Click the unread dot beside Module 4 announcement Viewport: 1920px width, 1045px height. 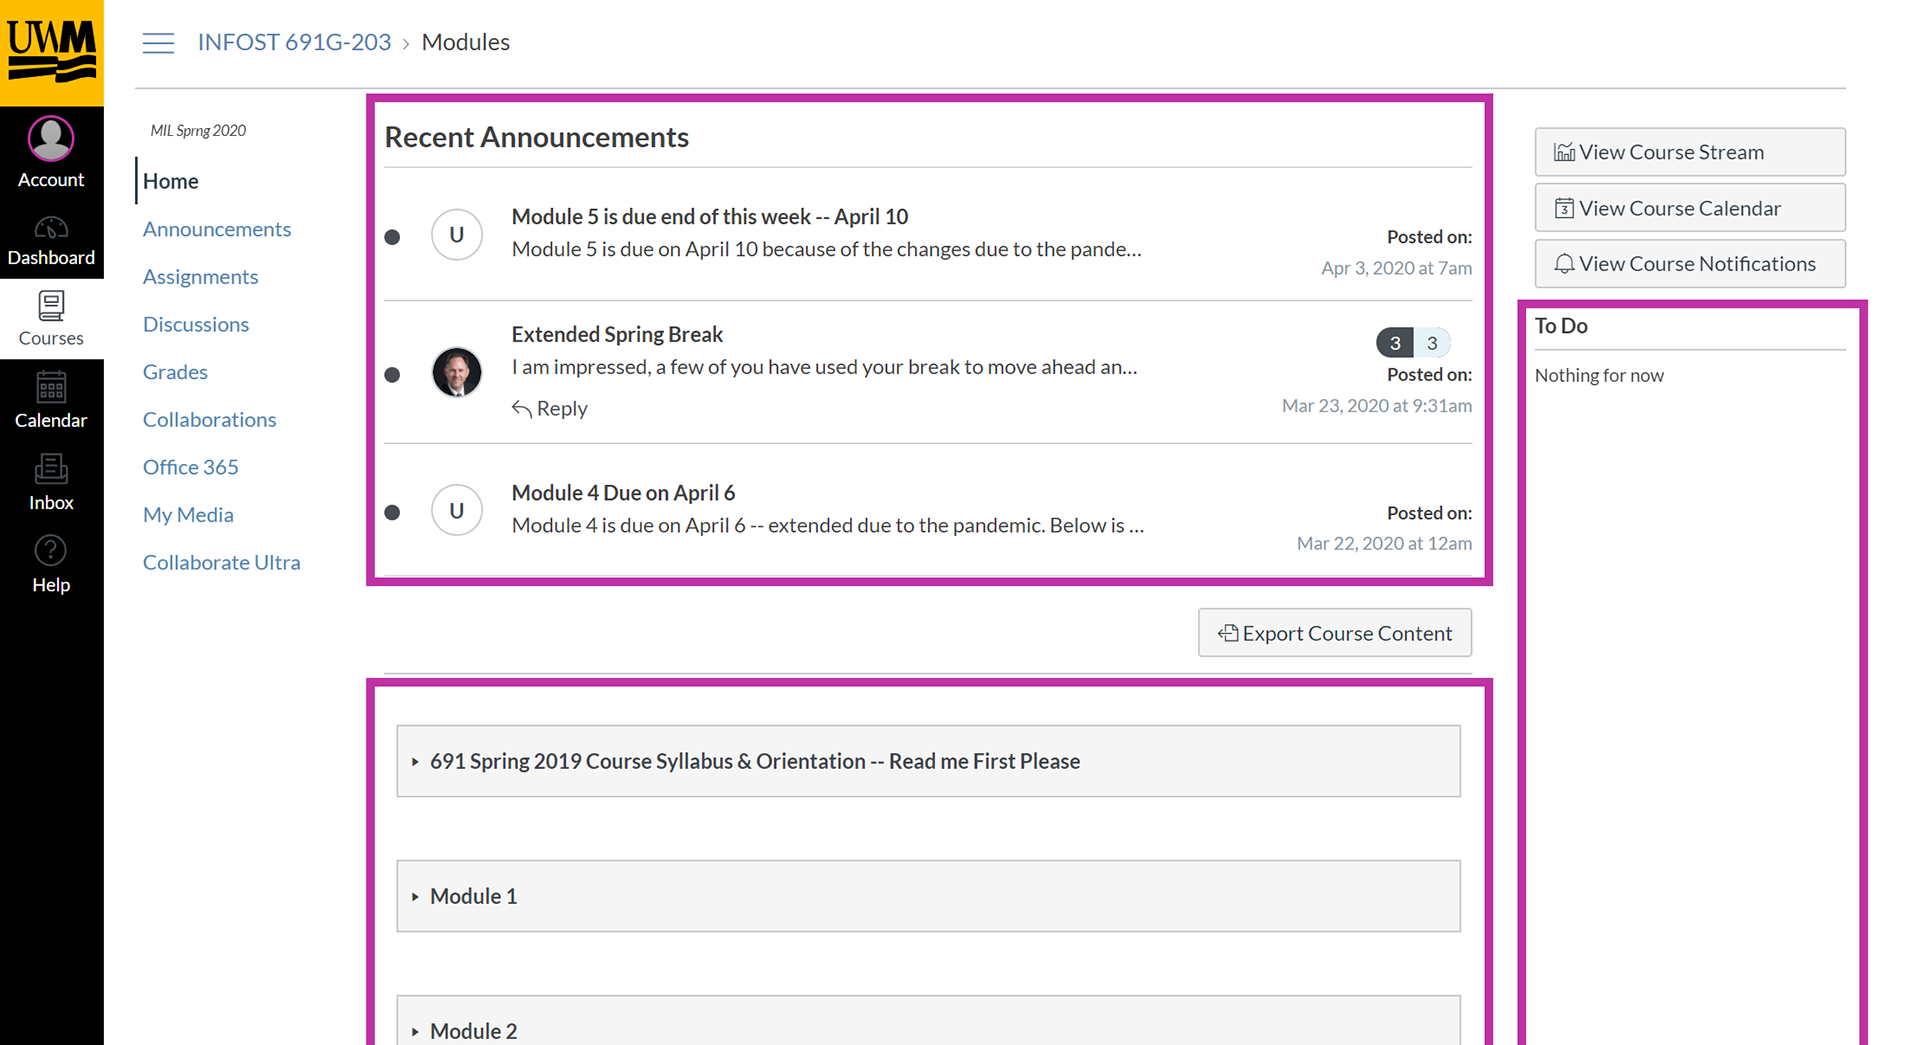point(392,512)
